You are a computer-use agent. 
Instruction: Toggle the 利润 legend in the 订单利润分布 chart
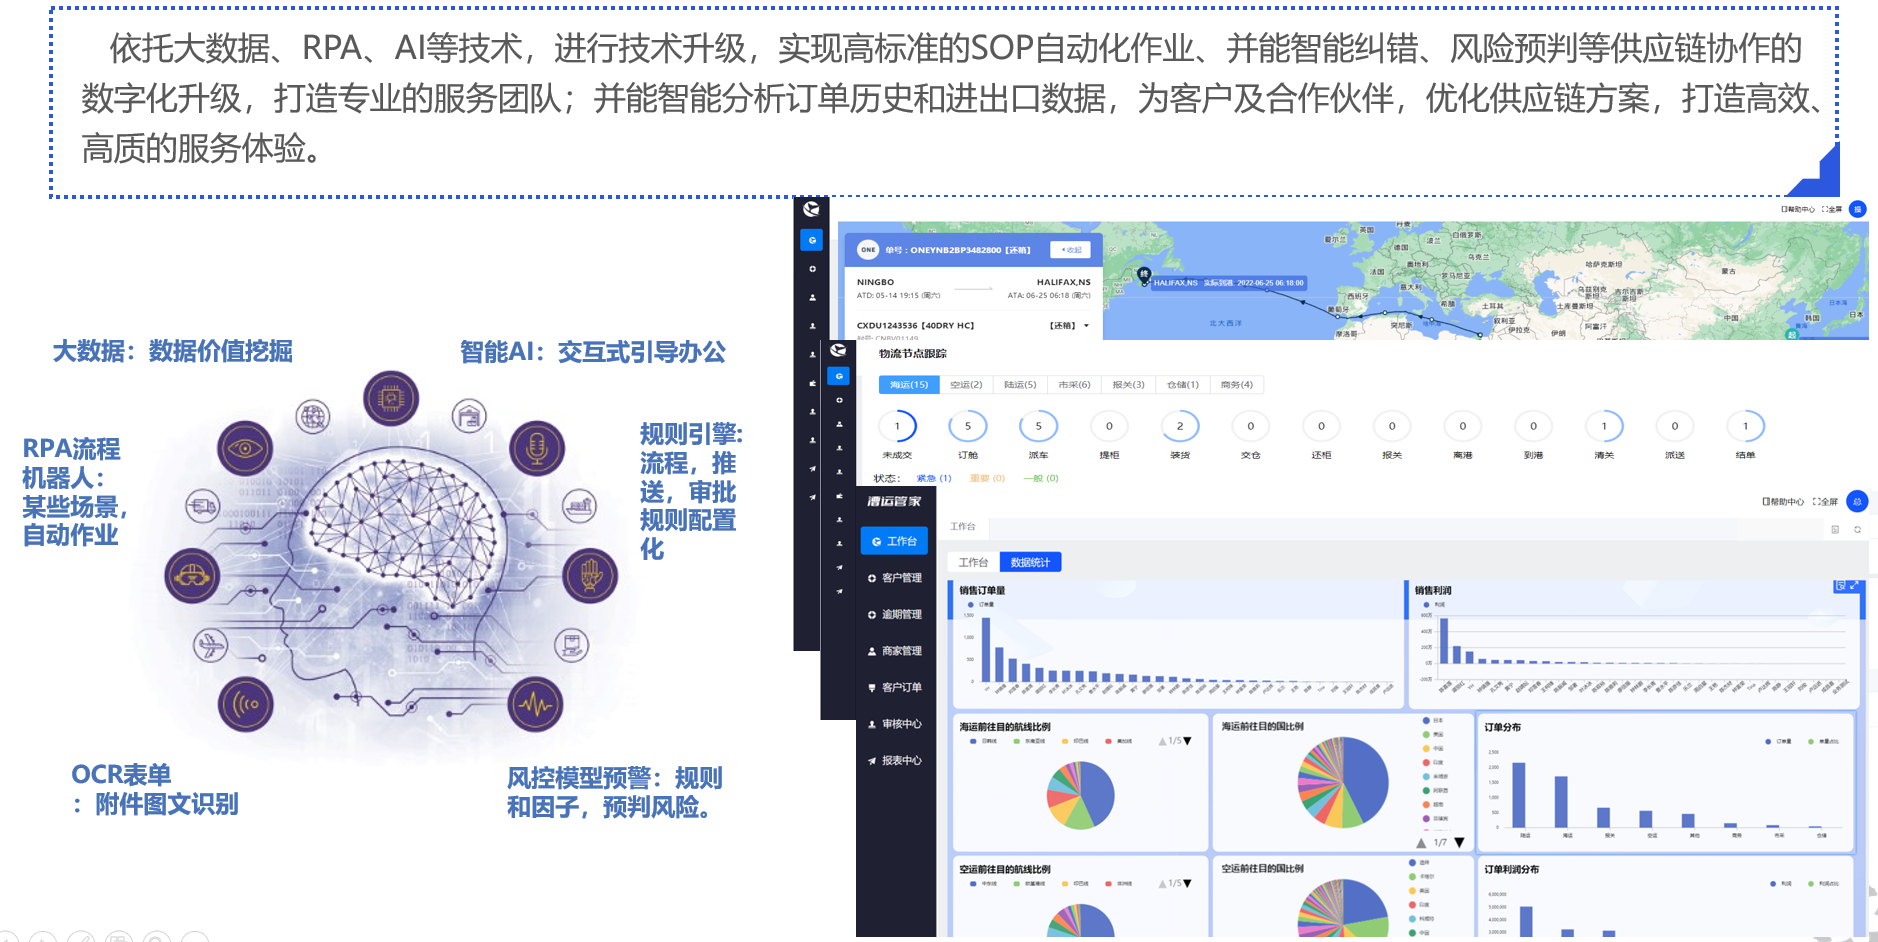(x=1780, y=884)
